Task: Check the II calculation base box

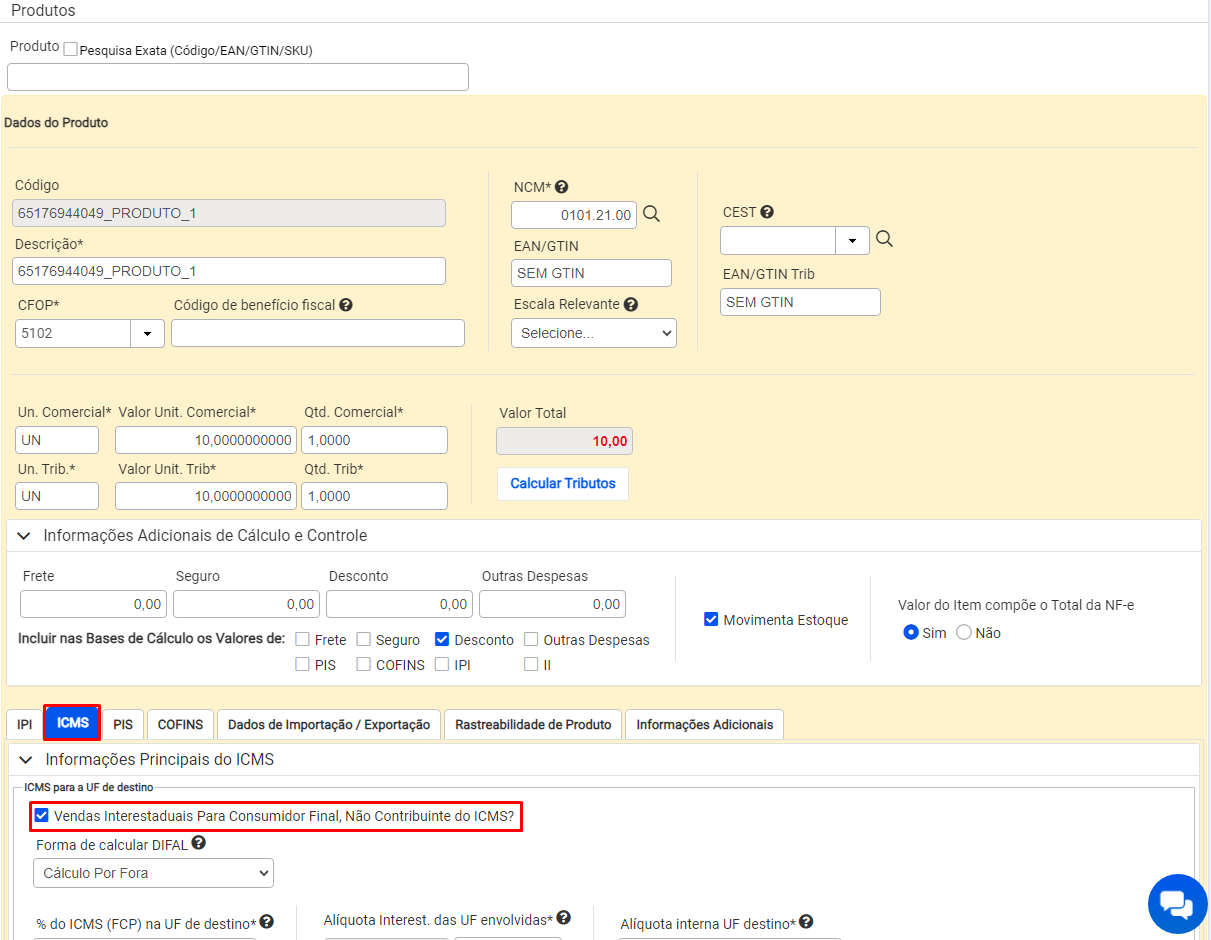Action: tap(531, 664)
